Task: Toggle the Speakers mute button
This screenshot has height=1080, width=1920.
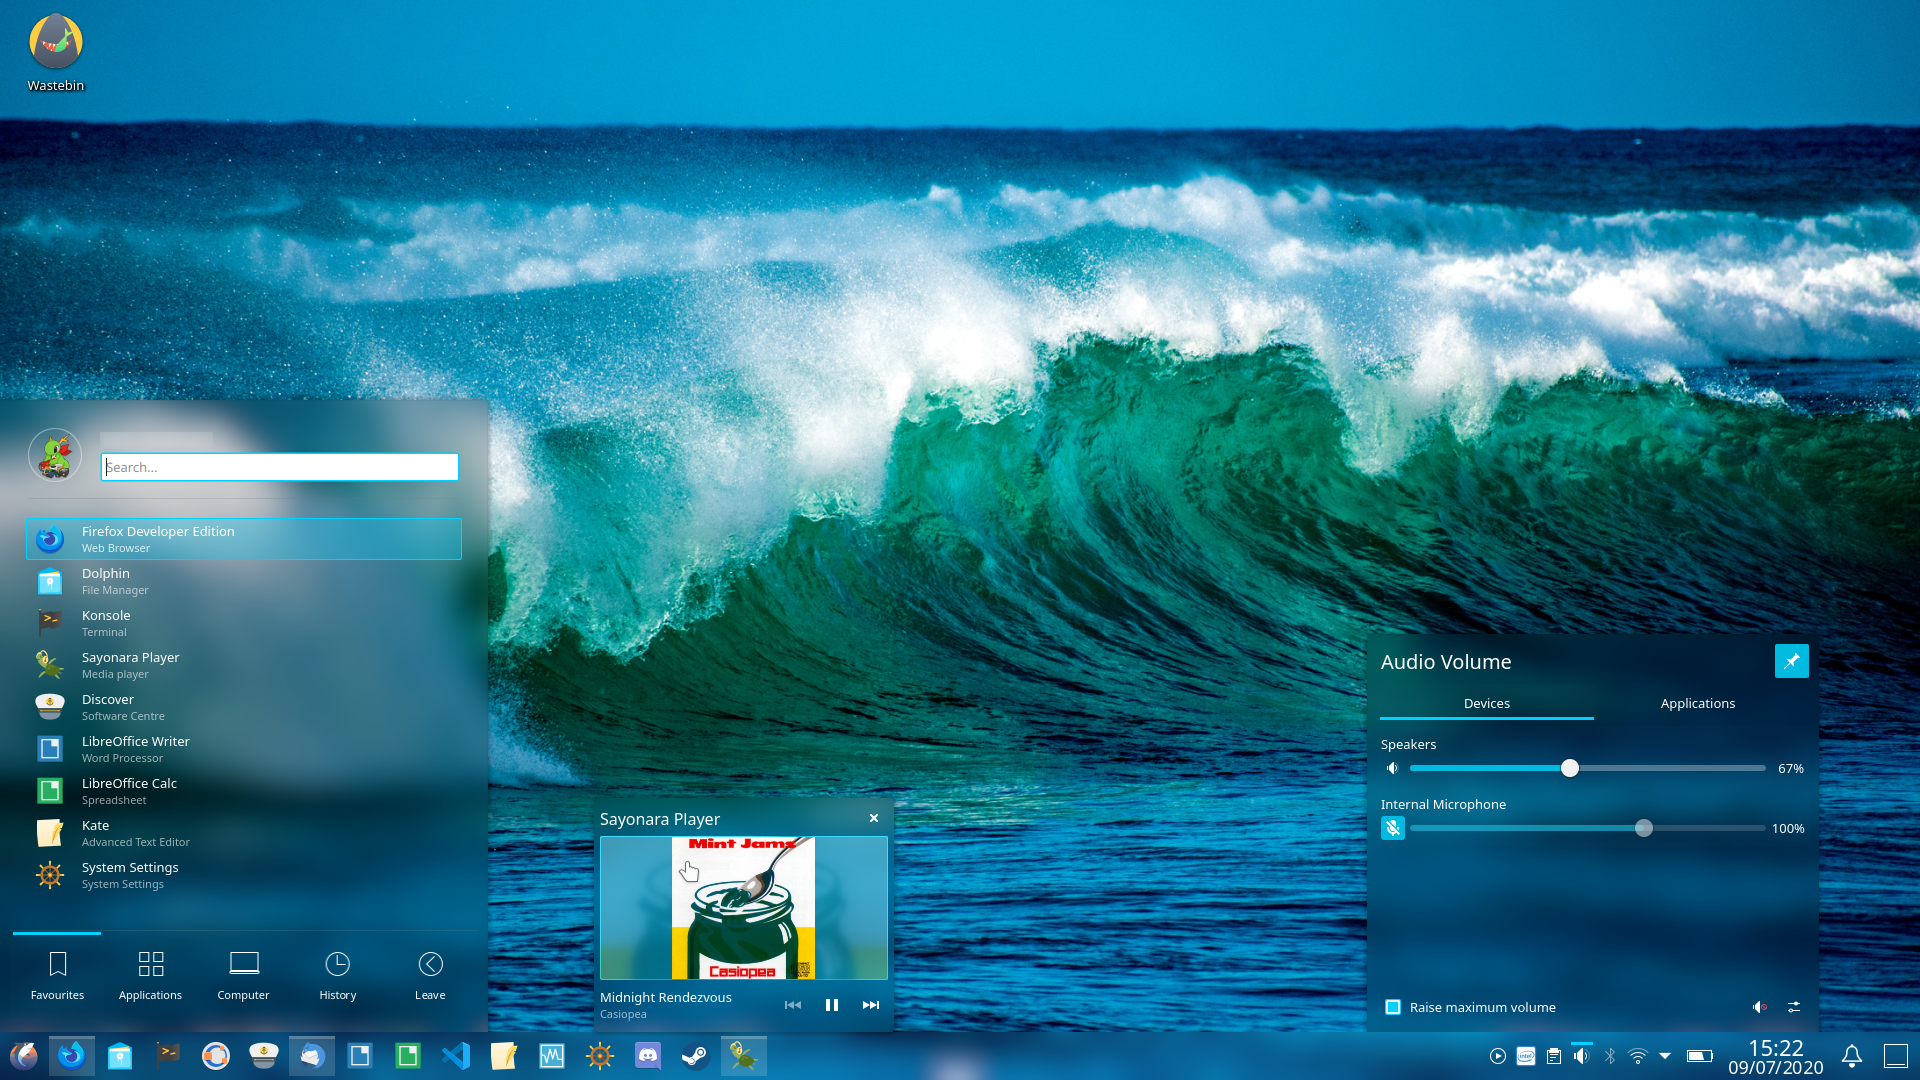Action: 1392,768
